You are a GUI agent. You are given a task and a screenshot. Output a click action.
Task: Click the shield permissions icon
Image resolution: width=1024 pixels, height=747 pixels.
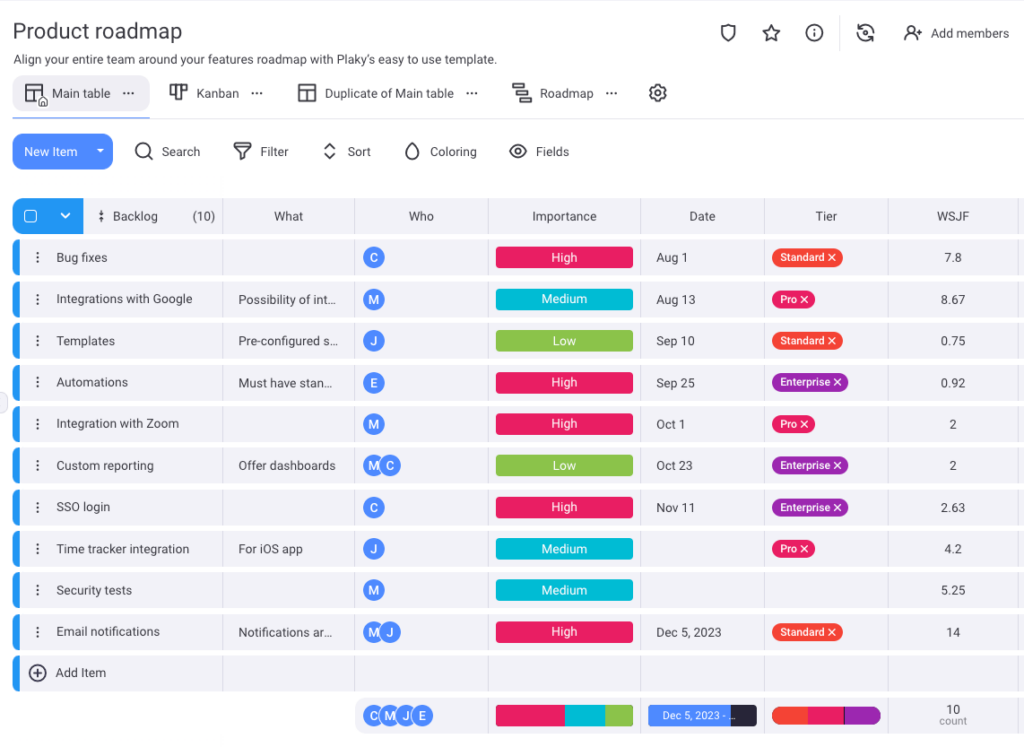pos(728,33)
